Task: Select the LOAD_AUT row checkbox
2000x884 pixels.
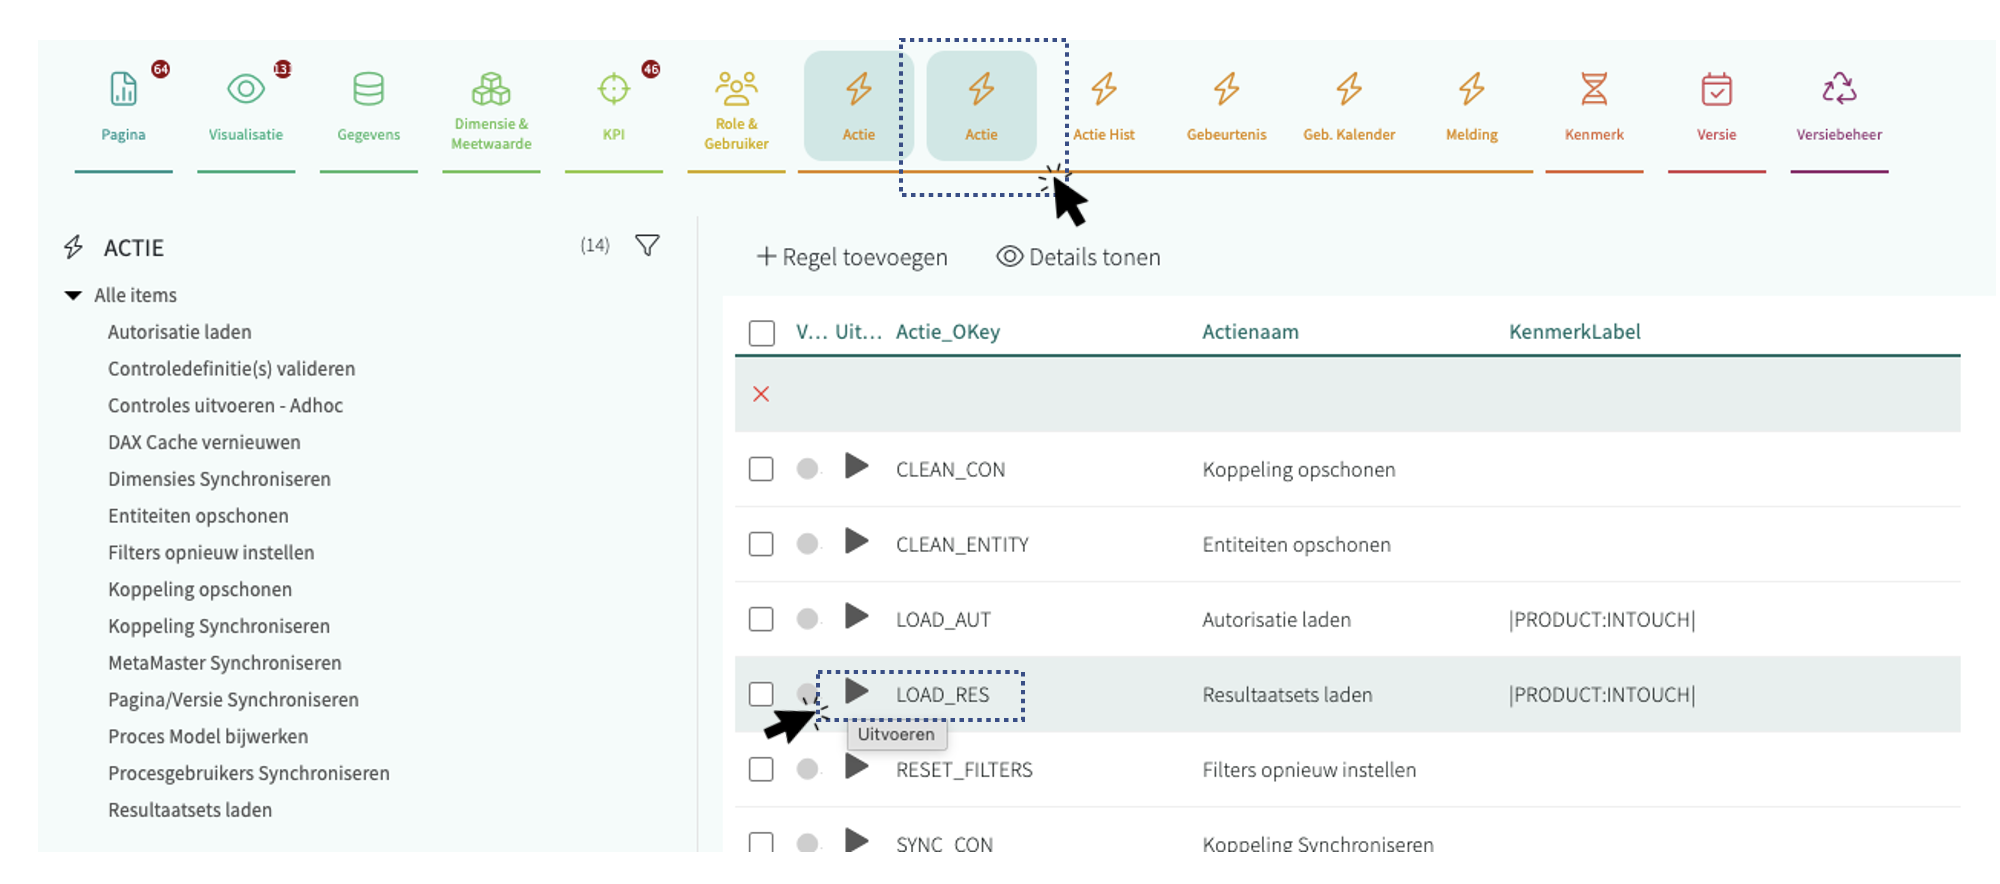Action: click(x=761, y=619)
